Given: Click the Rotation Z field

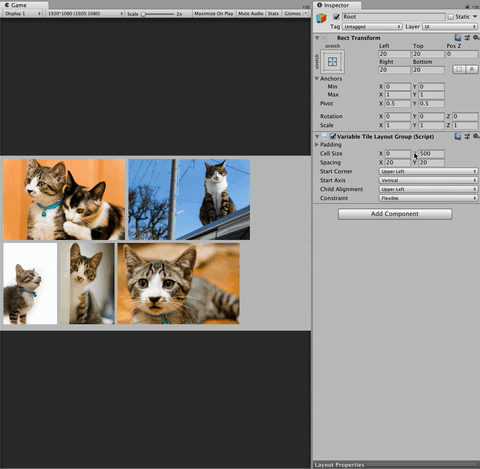Looking at the screenshot, I should [465, 116].
